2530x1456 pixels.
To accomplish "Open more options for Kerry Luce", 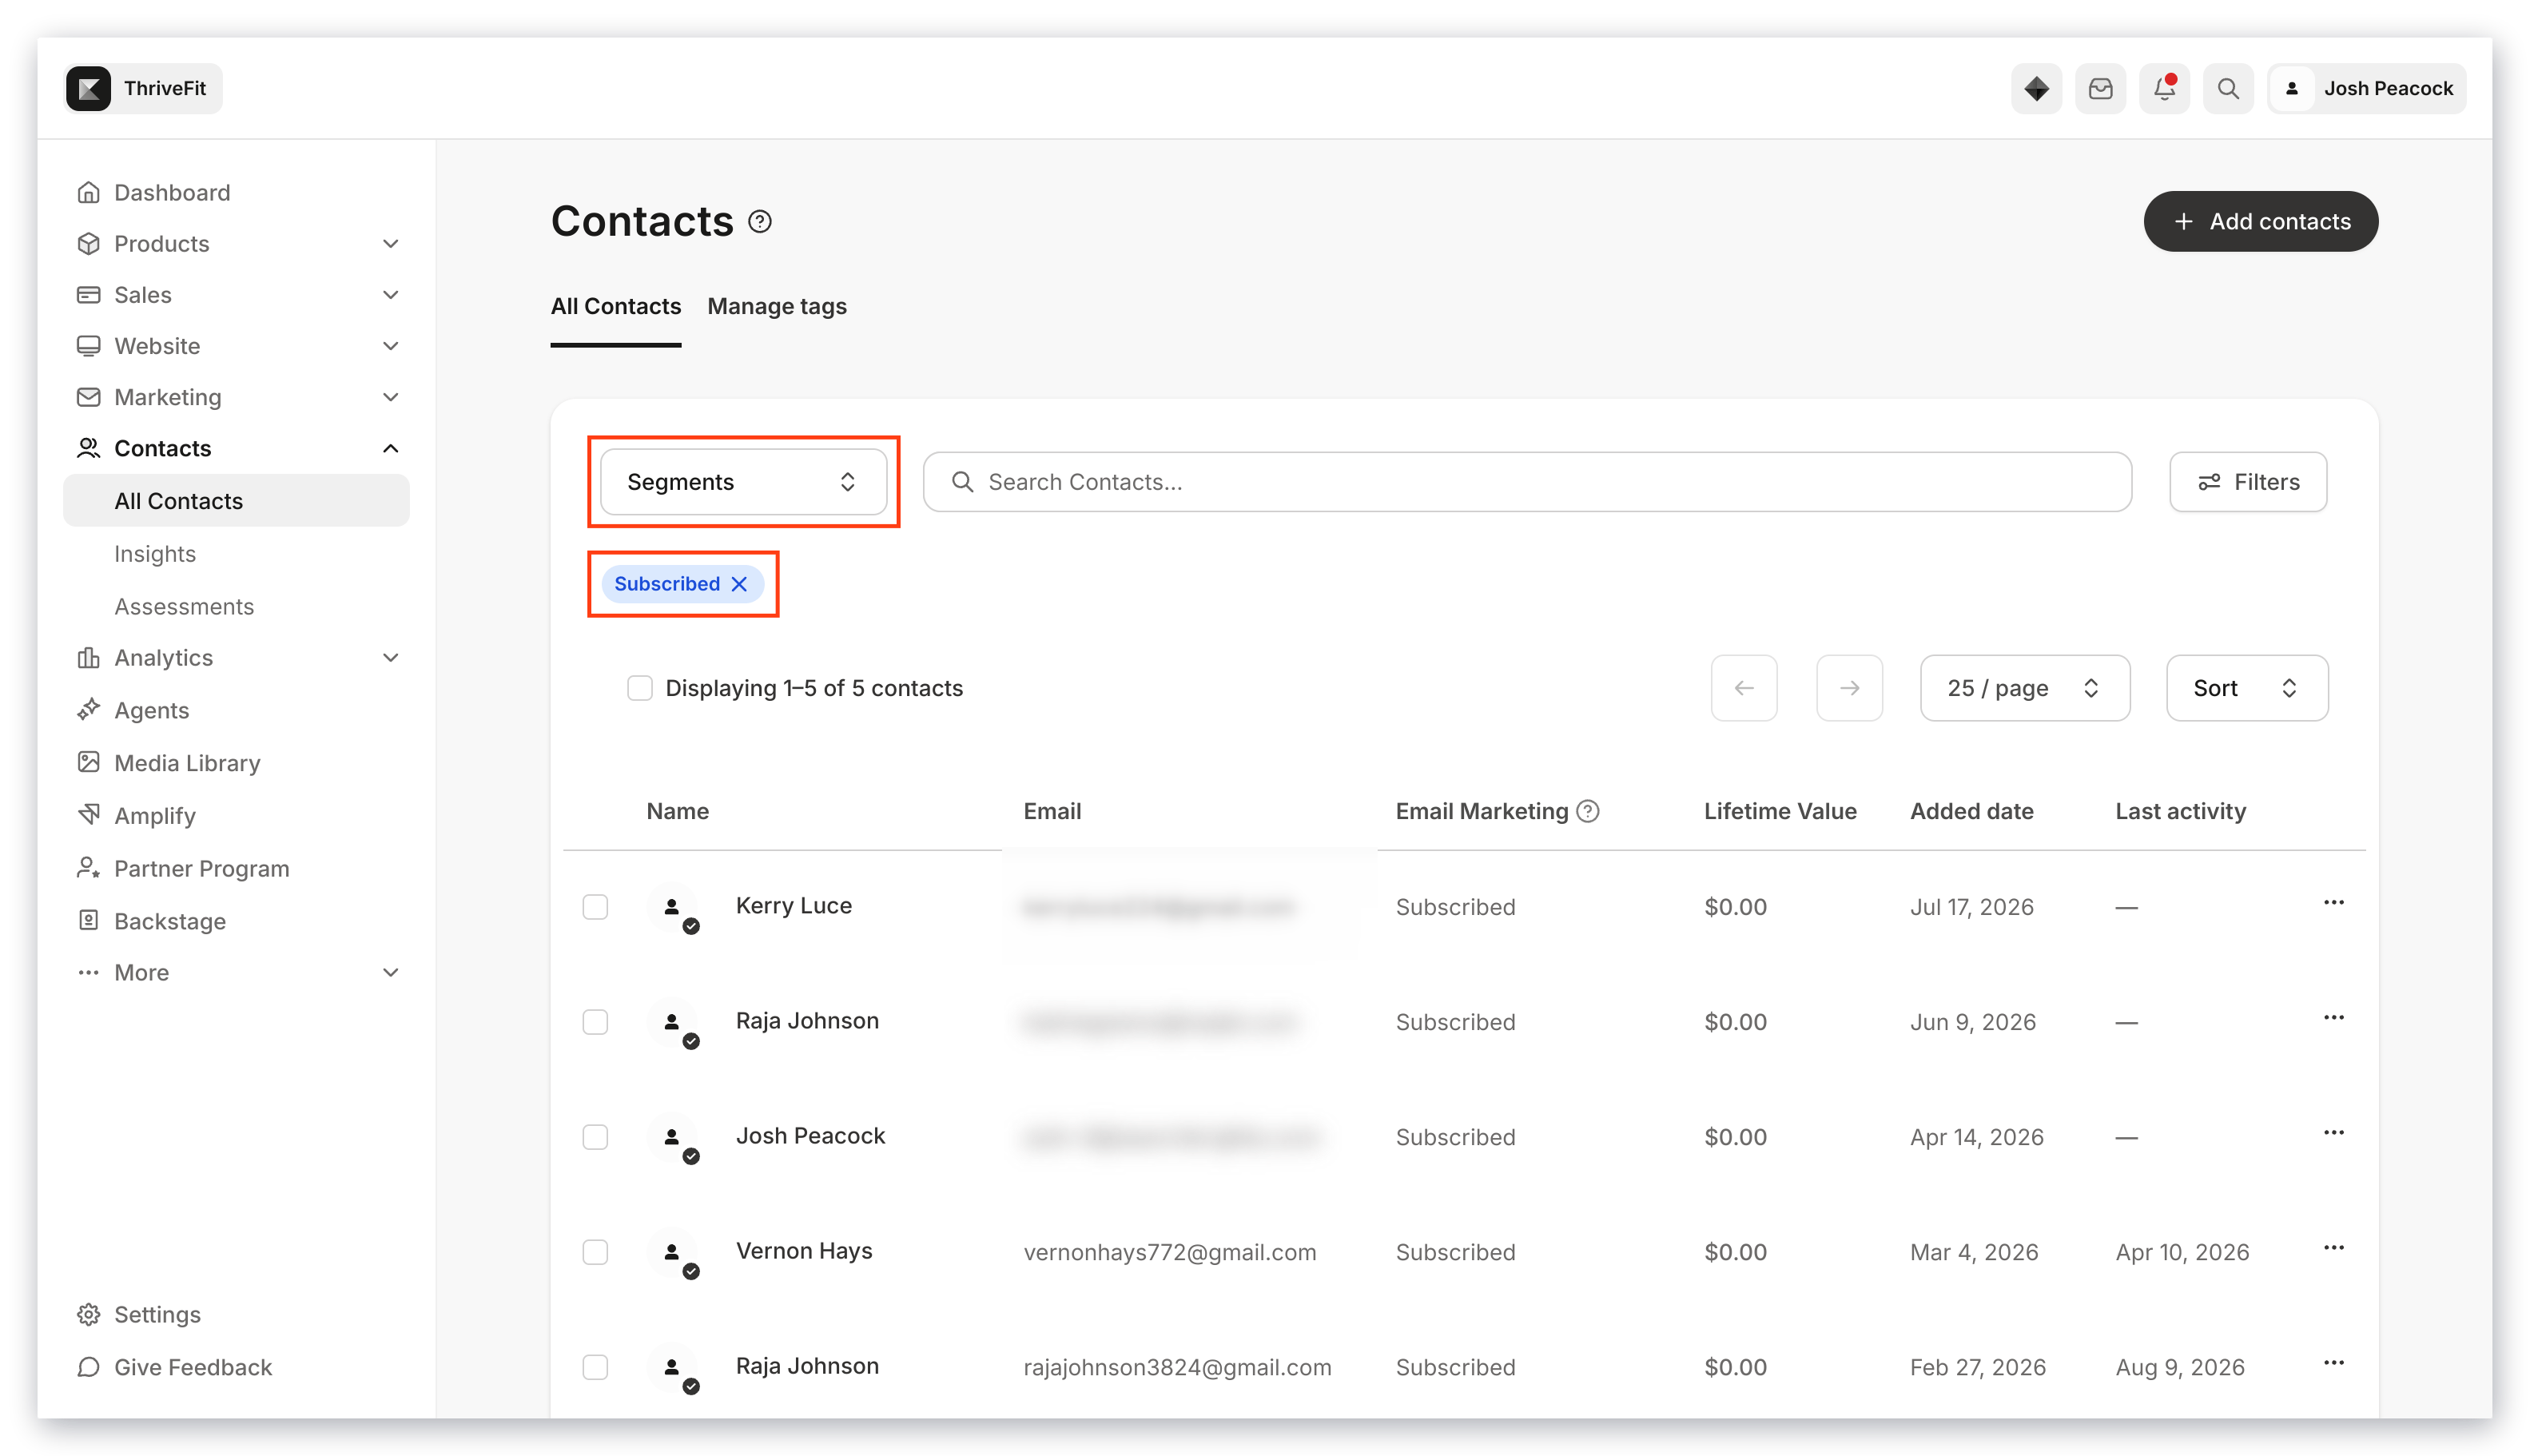I will coord(2333,903).
